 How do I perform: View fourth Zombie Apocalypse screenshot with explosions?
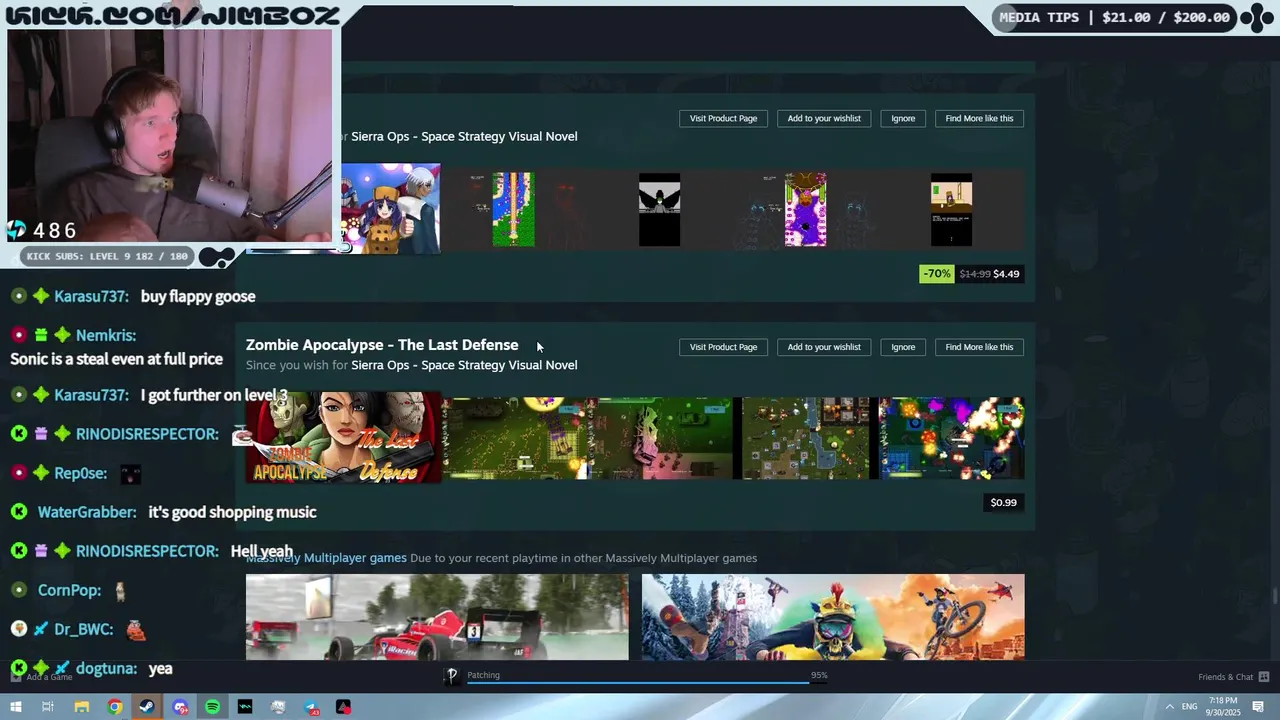point(951,438)
